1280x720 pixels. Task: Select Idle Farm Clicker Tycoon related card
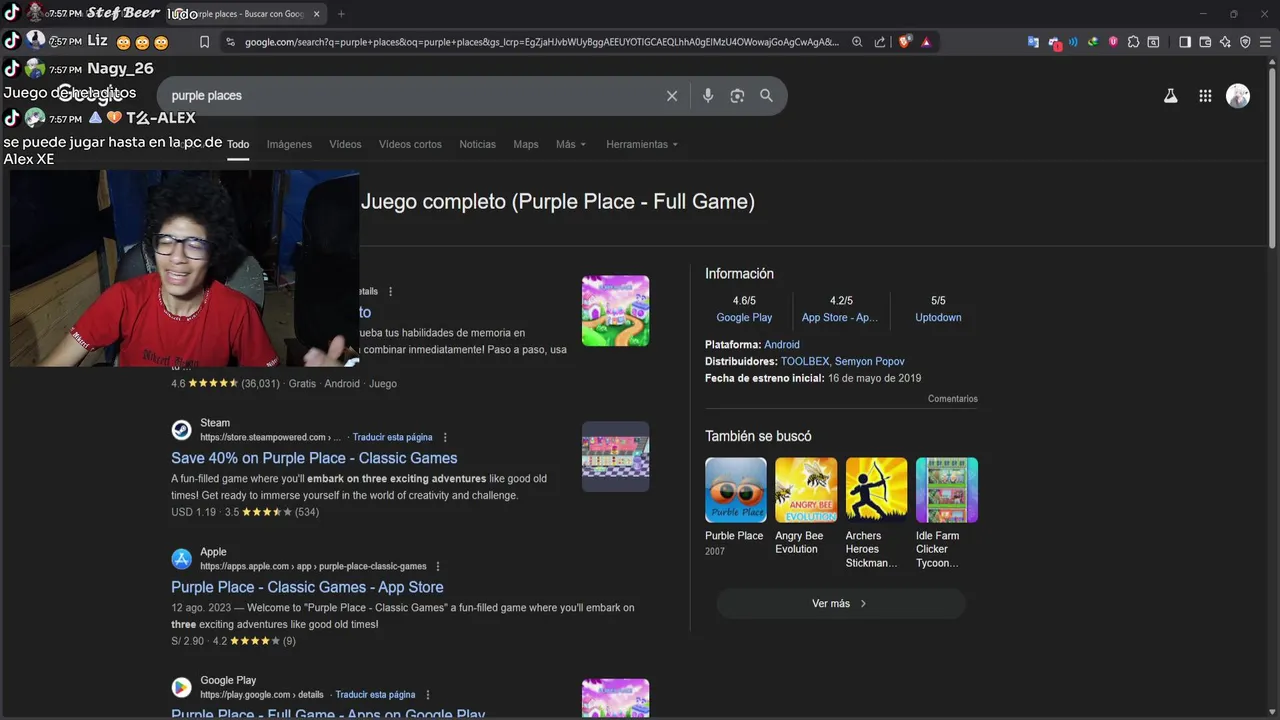[x=946, y=513]
